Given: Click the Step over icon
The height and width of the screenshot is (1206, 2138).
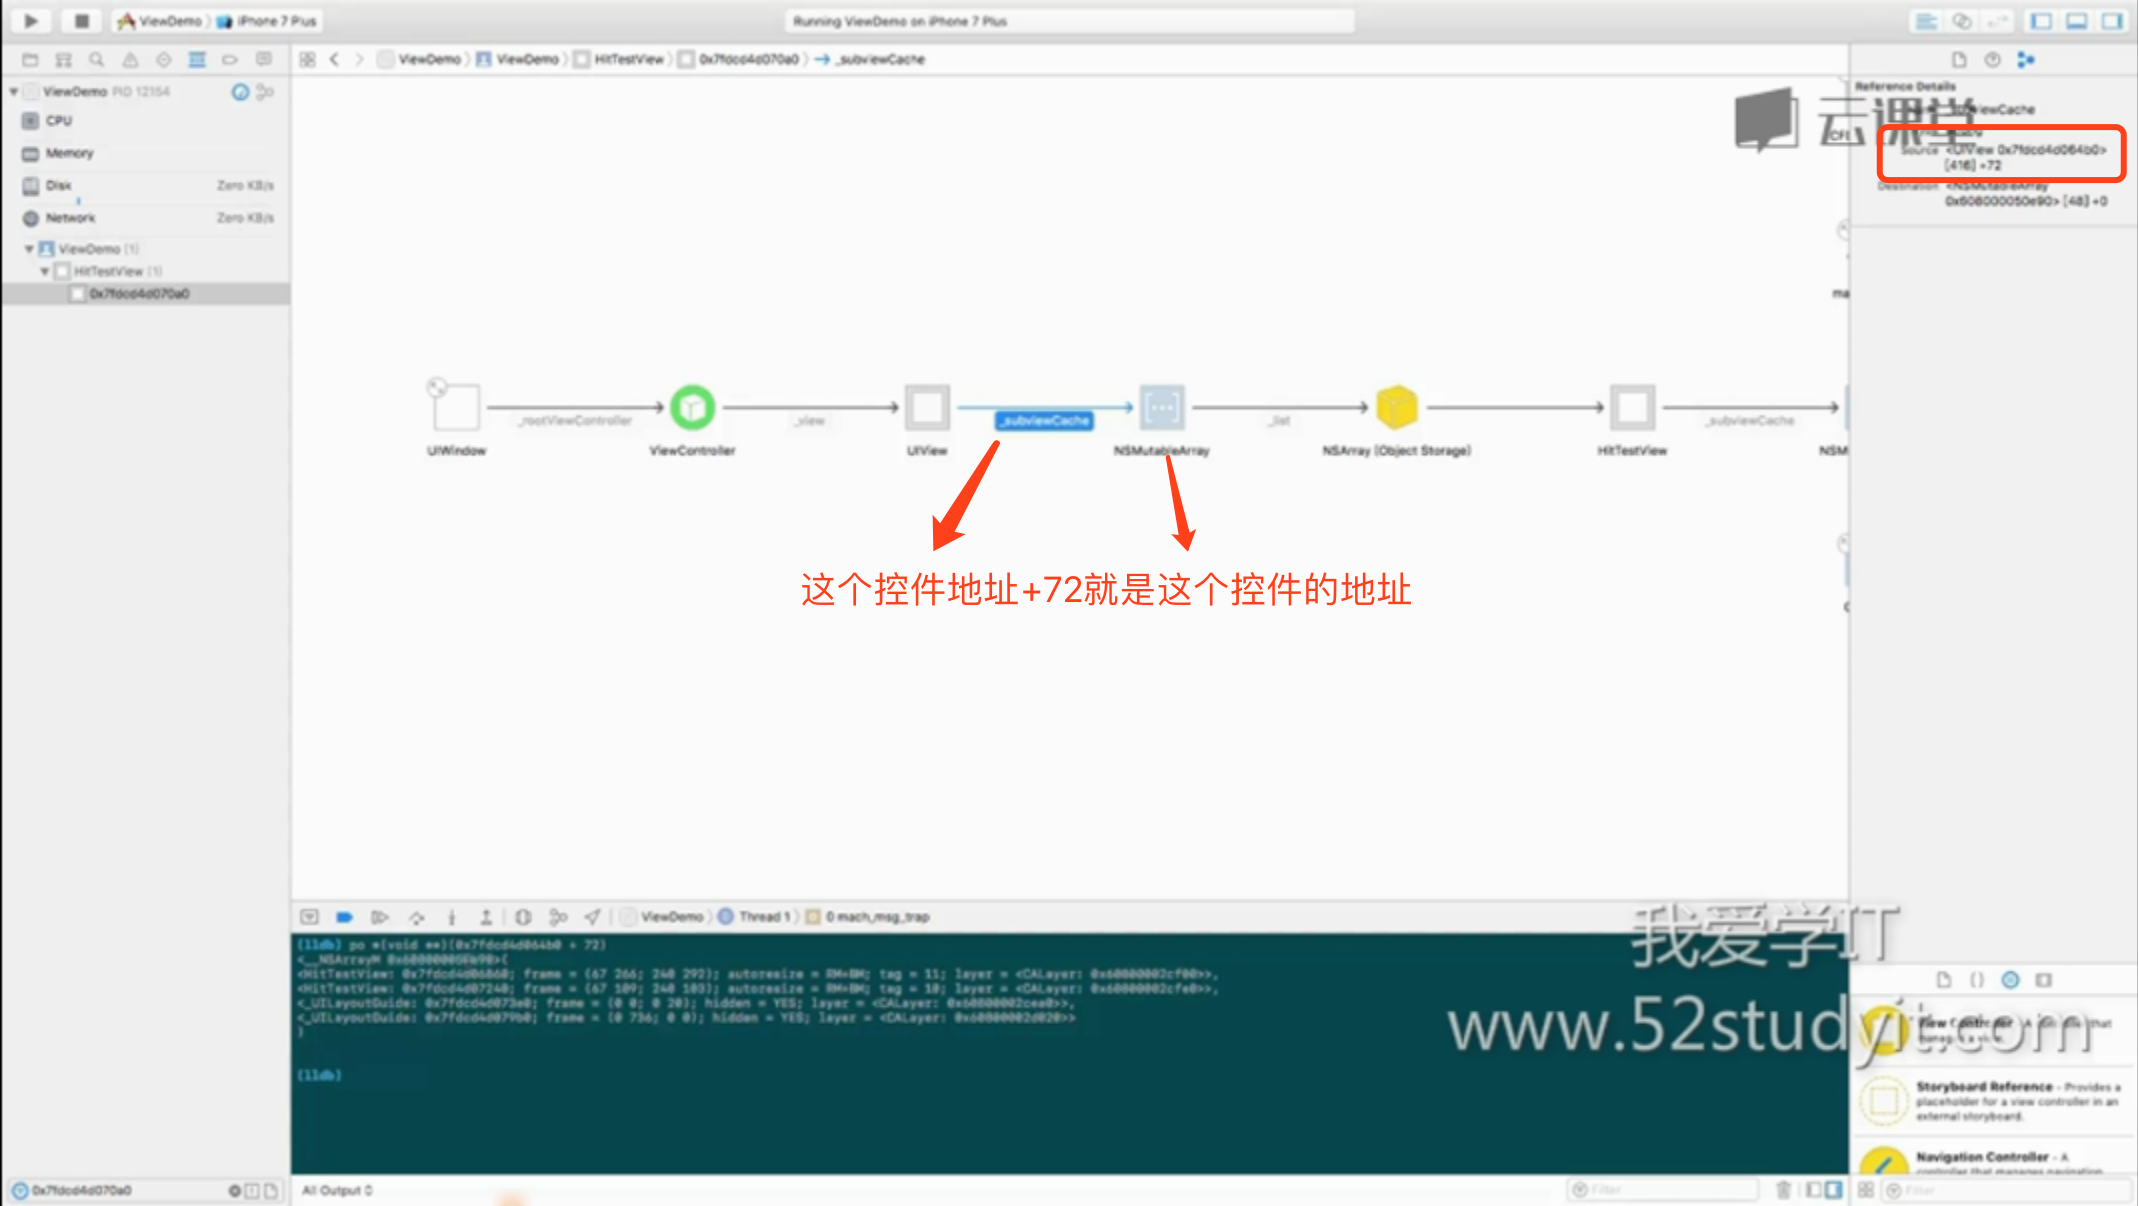Looking at the screenshot, I should click(416, 917).
